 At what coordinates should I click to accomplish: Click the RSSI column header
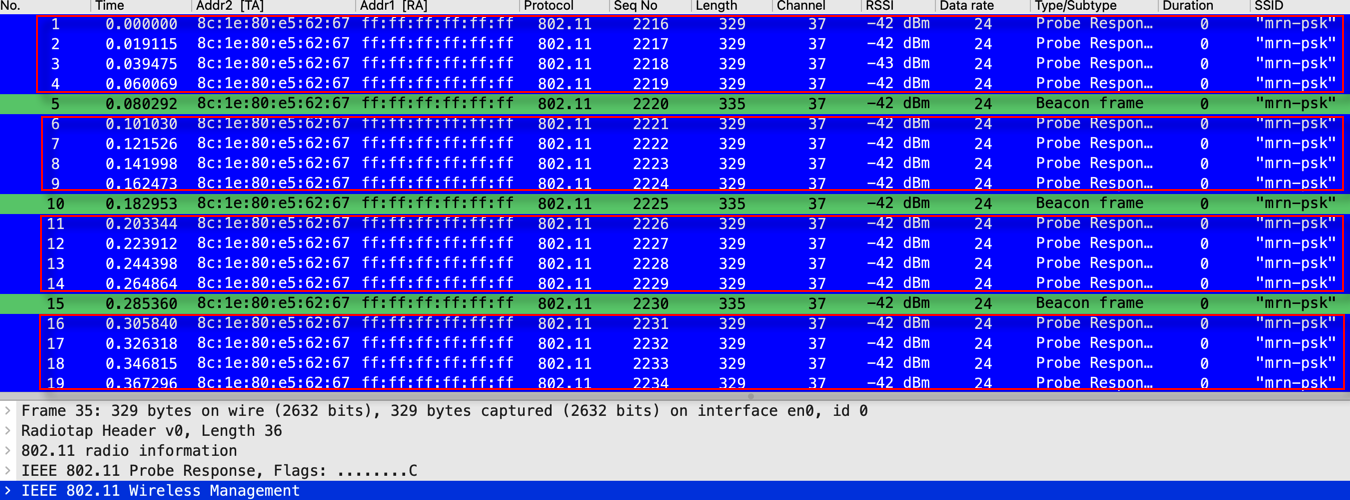pyautogui.click(x=880, y=6)
